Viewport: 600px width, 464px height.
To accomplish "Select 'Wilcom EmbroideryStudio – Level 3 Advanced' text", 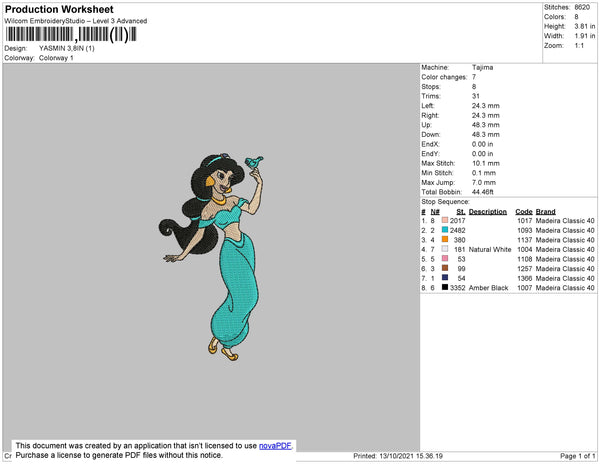I will click(76, 21).
